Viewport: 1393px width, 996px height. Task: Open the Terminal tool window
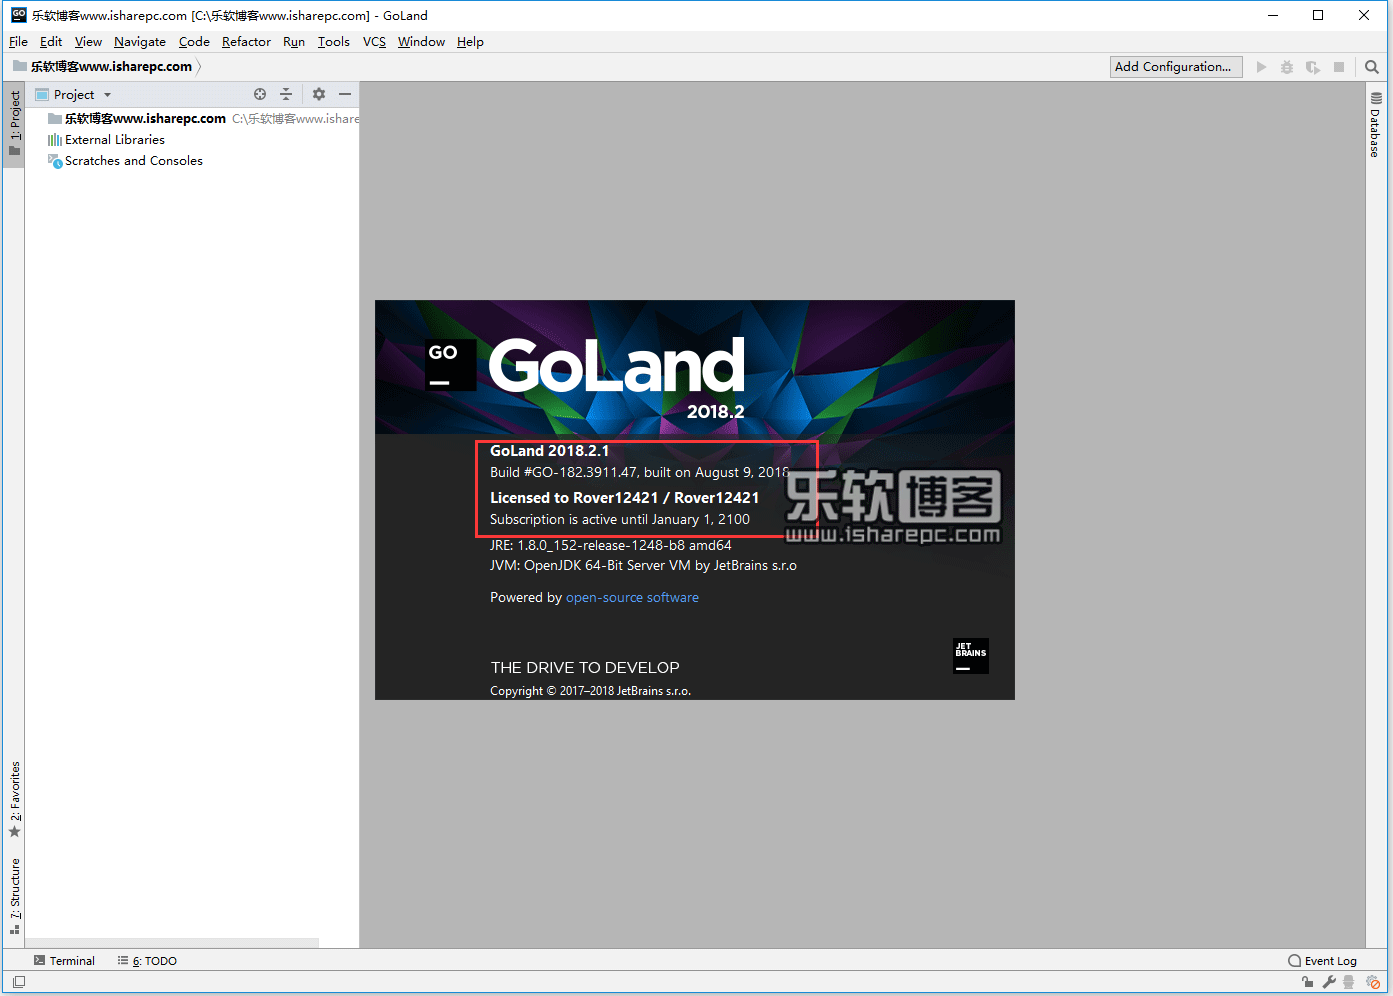tap(64, 961)
